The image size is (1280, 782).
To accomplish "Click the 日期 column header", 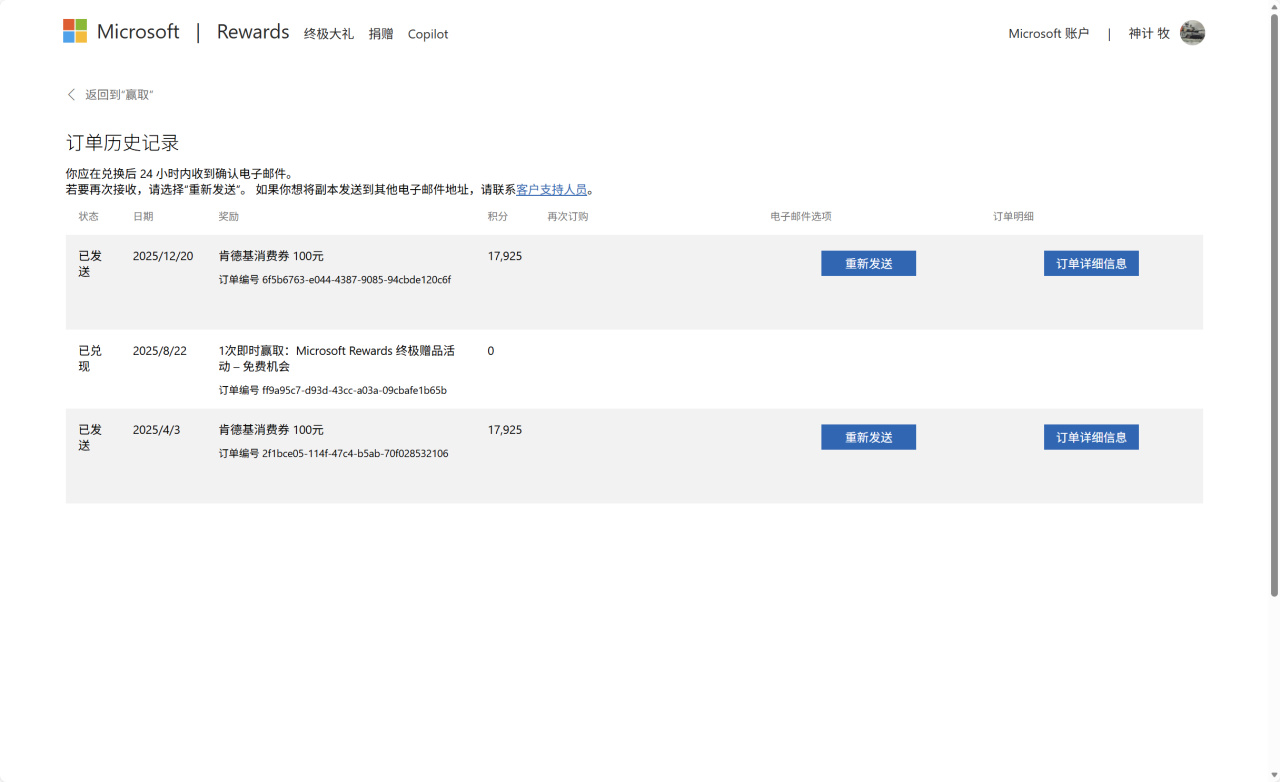I will point(143,216).
